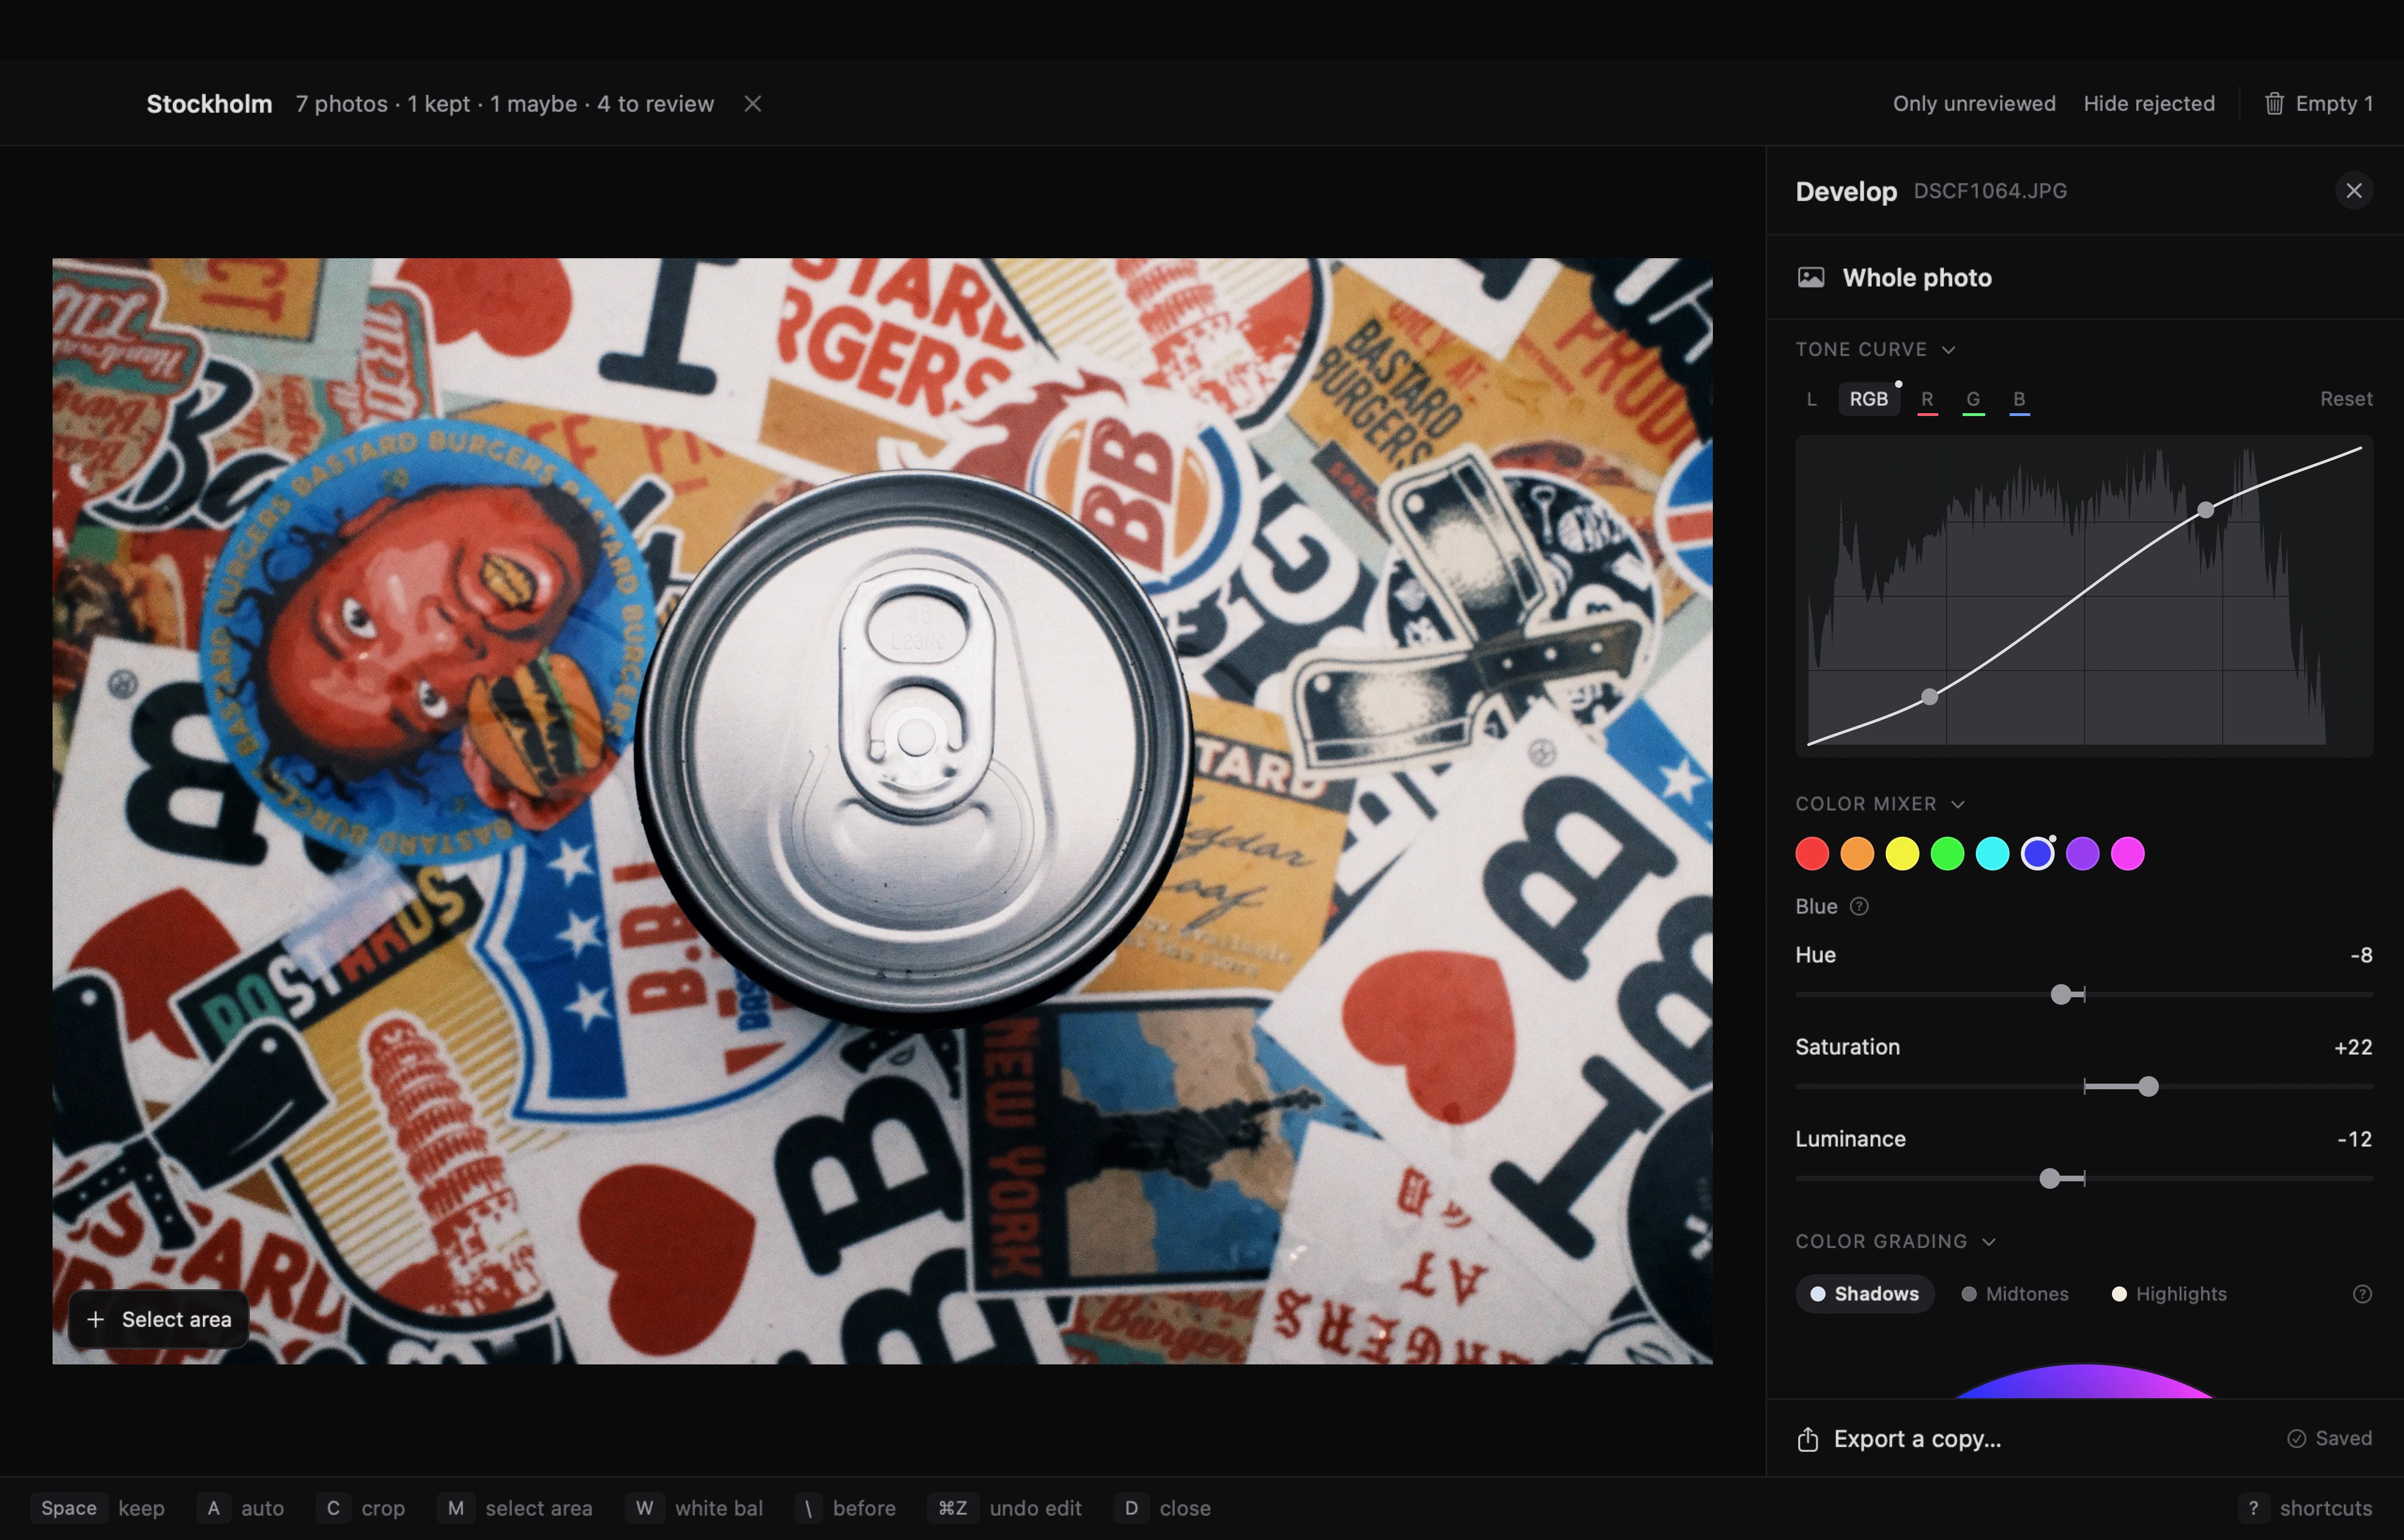Select Midtones color grading range
The width and height of the screenshot is (2404, 1540).
(2015, 1294)
